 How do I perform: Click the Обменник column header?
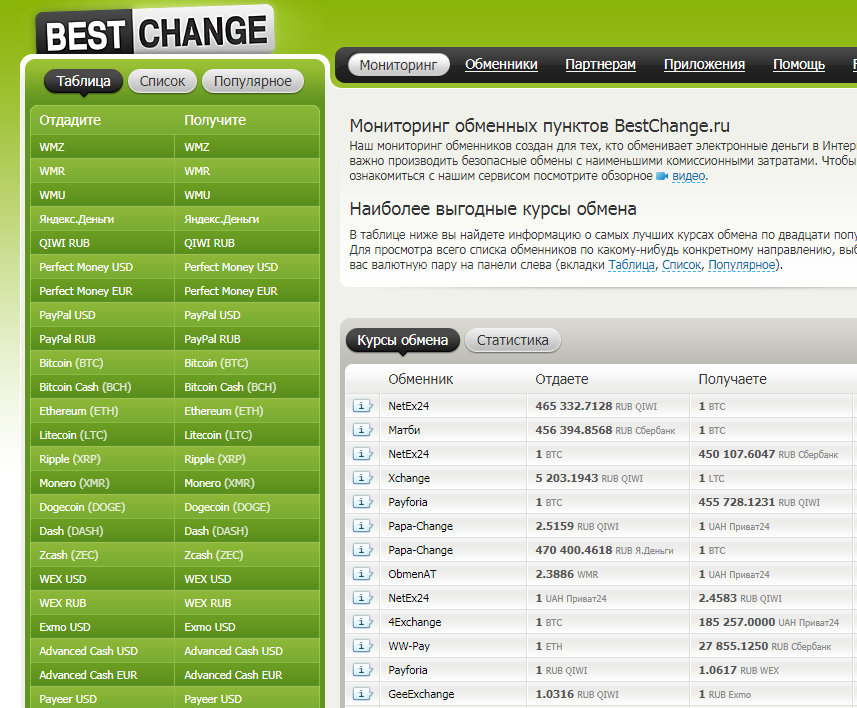pos(421,379)
